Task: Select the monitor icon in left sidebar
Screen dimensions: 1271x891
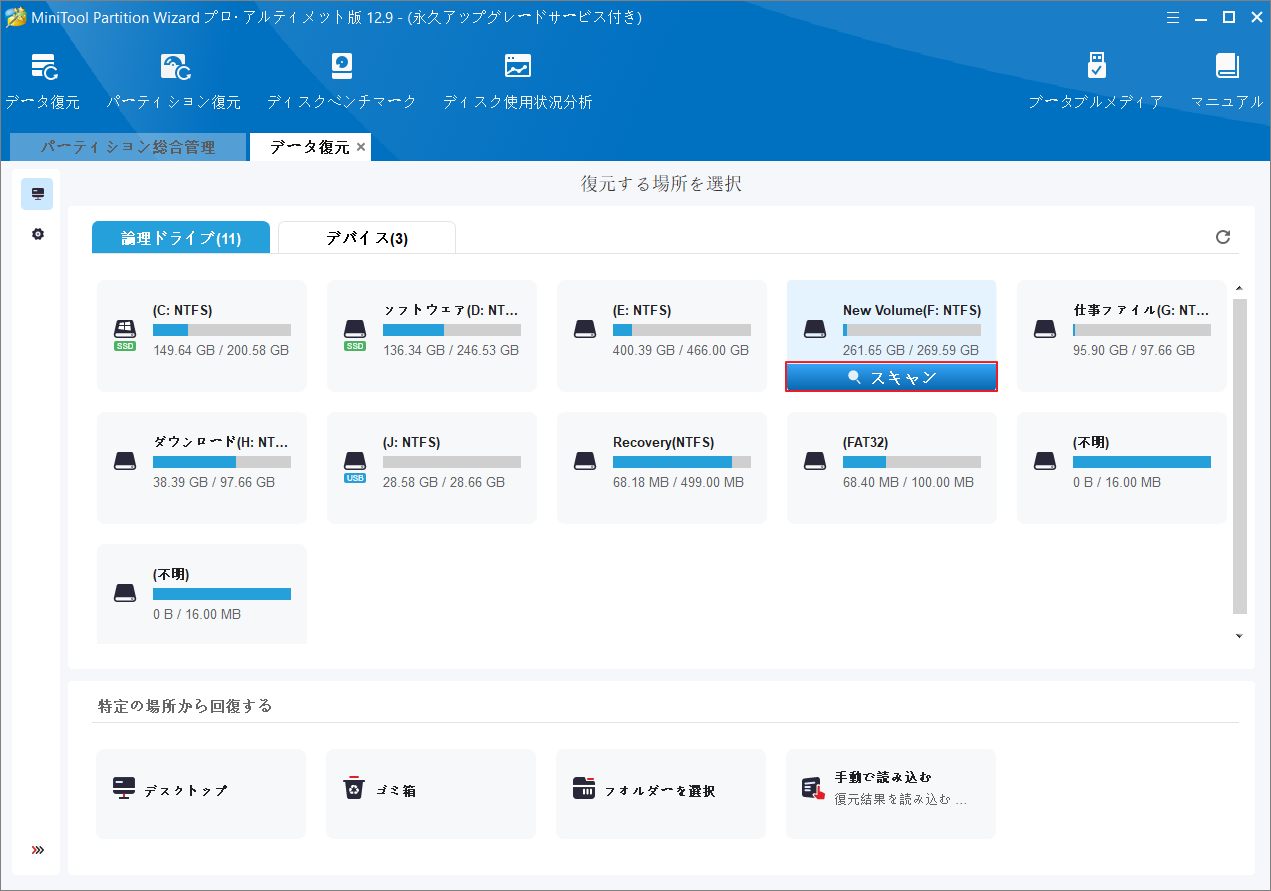Action: 37,194
